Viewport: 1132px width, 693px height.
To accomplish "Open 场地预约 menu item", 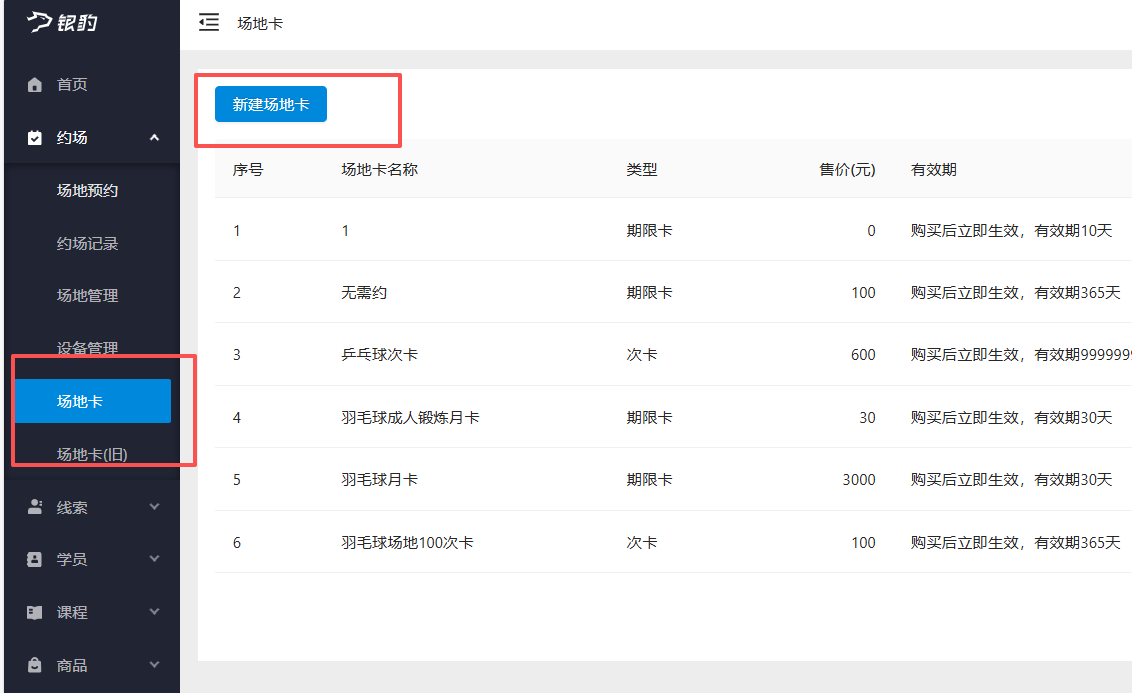I will coord(87,191).
